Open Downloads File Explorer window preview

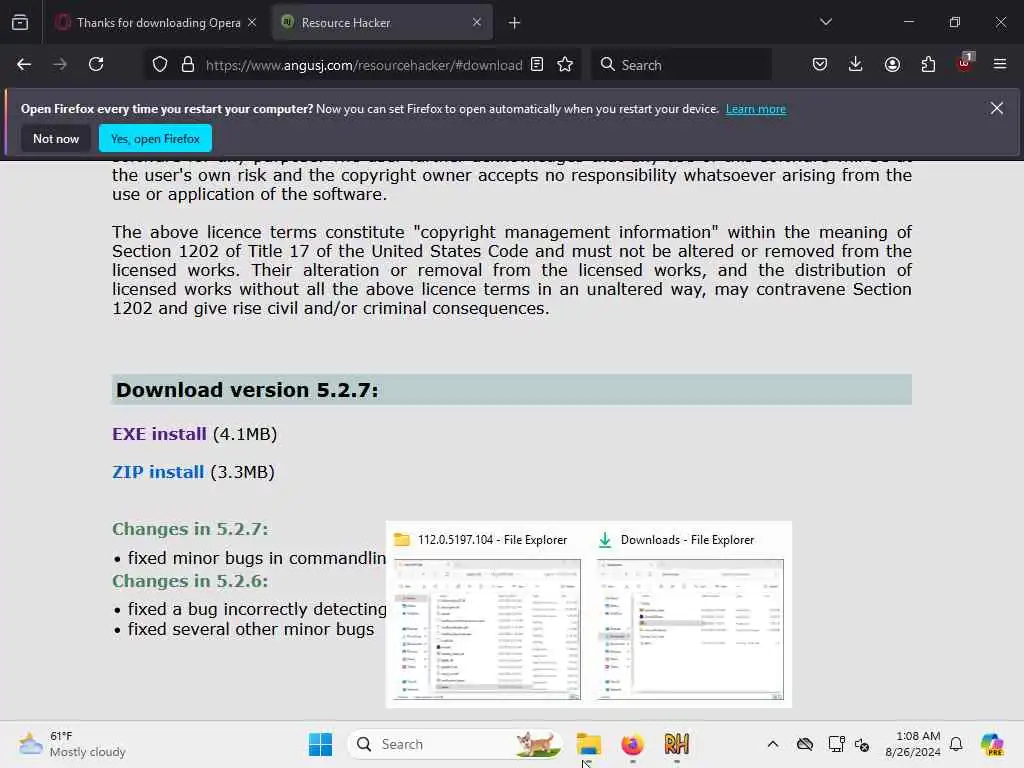(690, 615)
